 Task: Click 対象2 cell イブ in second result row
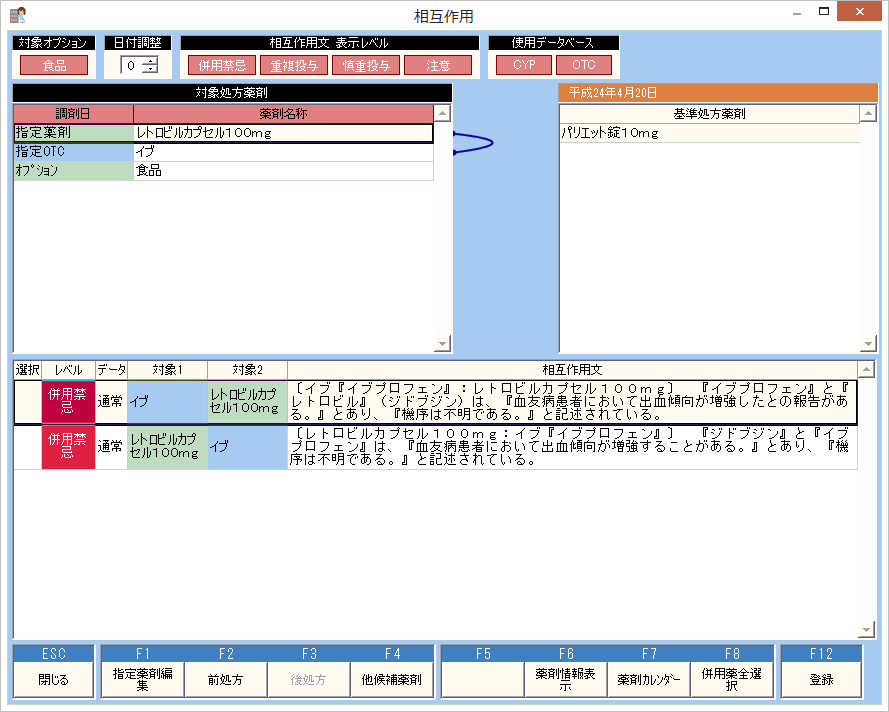[x=248, y=447]
